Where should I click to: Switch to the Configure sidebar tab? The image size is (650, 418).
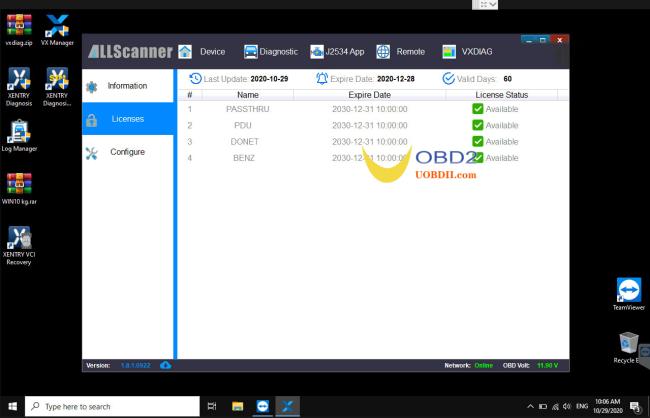tap(127, 152)
